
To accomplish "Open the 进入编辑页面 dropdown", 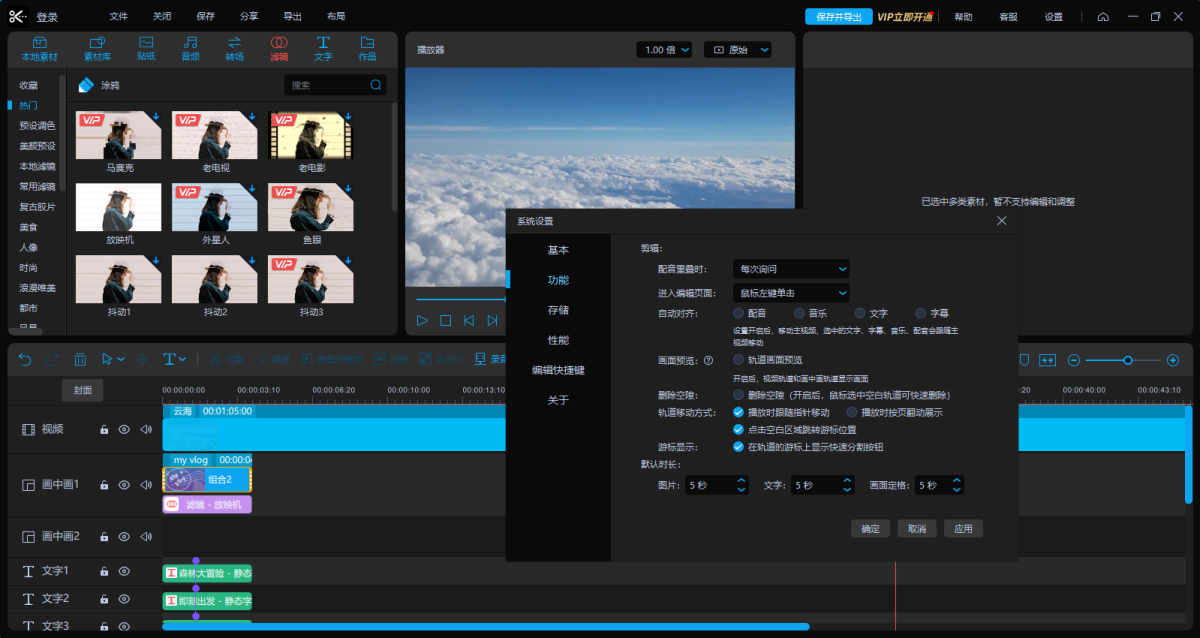I will [x=791, y=293].
